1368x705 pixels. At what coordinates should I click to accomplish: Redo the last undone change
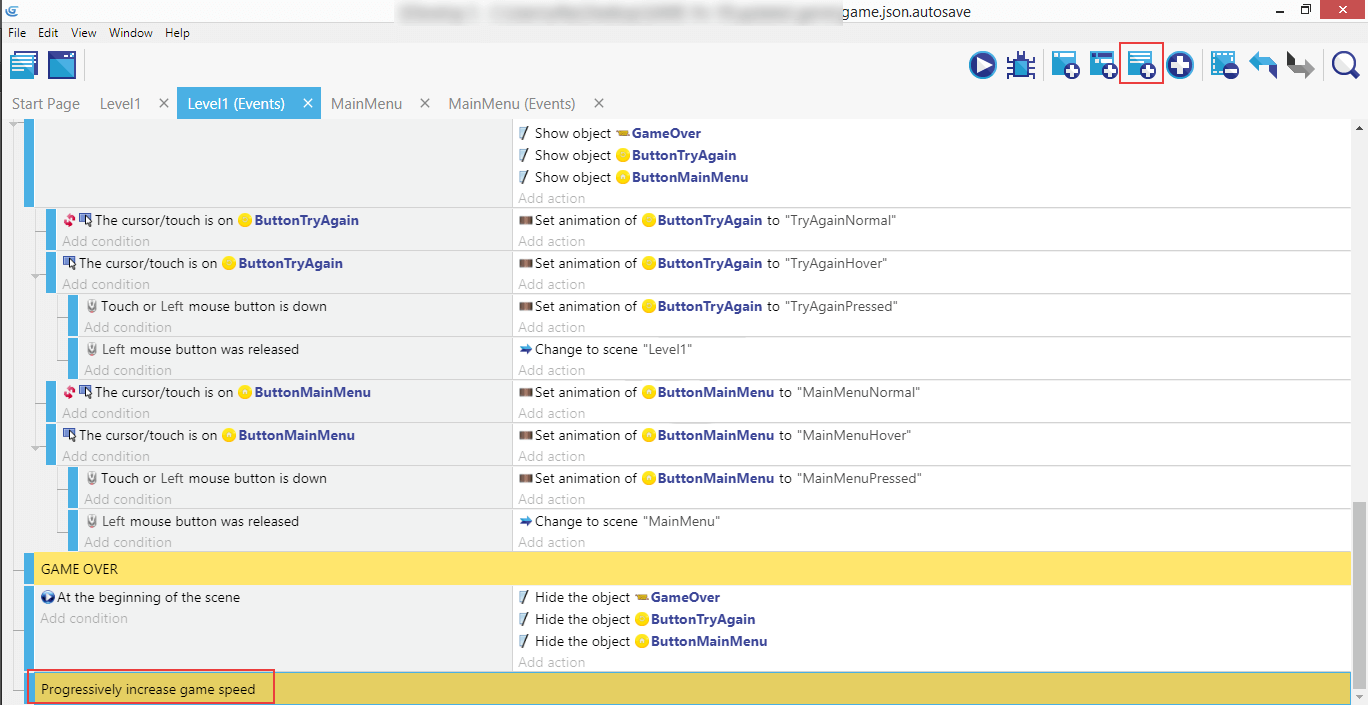coord(1300,66)
